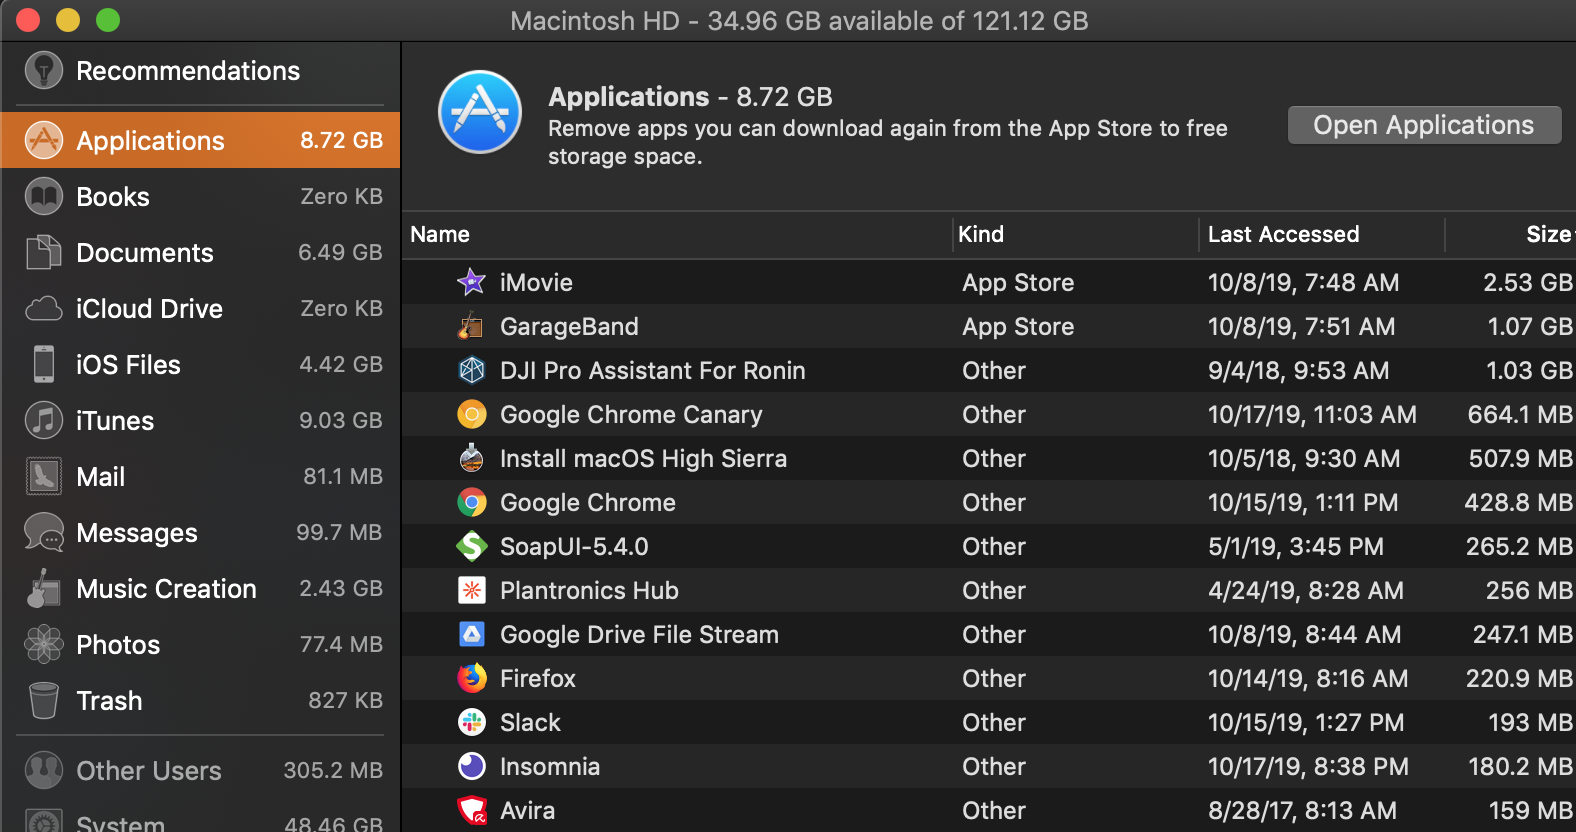This screenshot has width=1576, height=832.
Task: Select Recommendations in the sidebar
Action: pos(188,71)
